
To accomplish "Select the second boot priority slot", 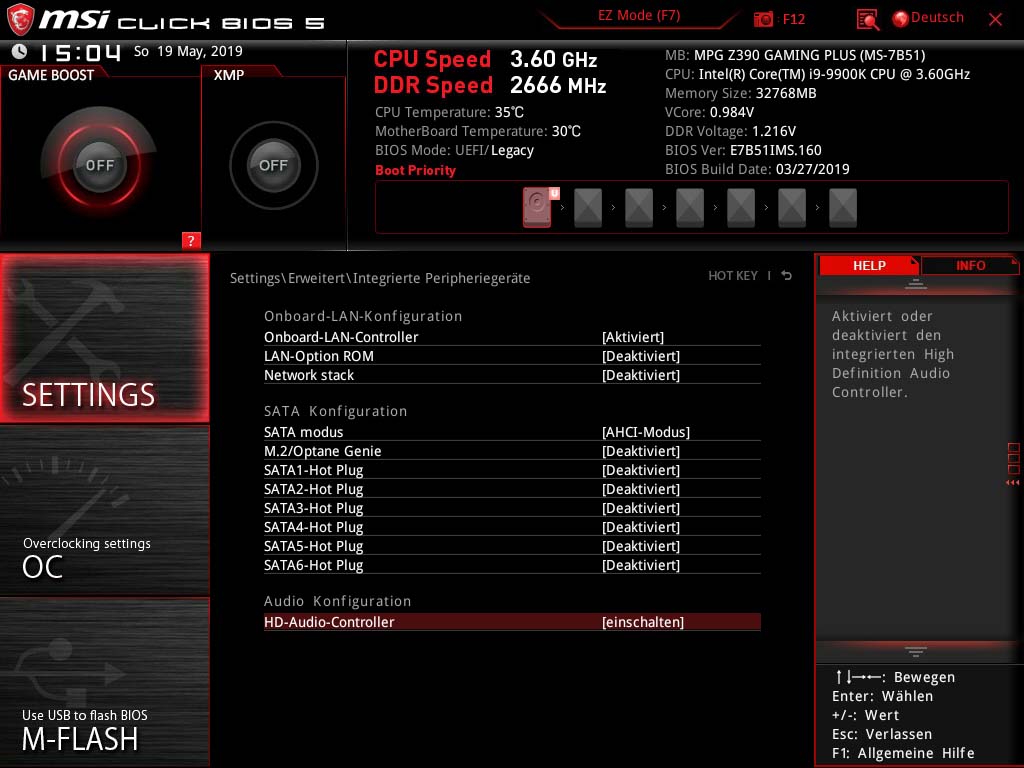I will (588, 208).
